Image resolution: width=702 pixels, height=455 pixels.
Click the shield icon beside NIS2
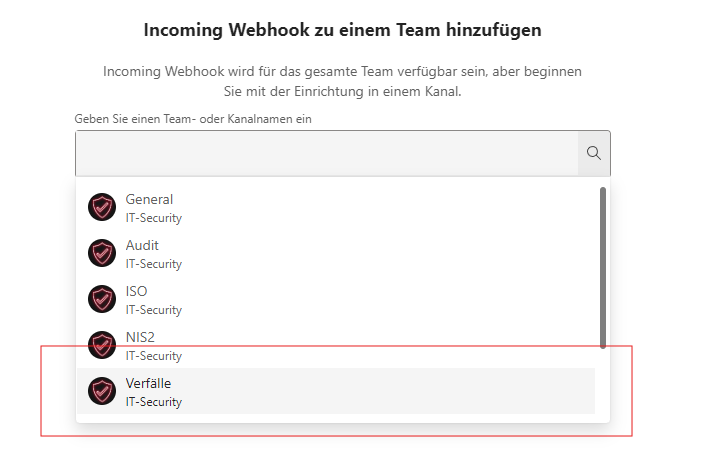point(102,345)
